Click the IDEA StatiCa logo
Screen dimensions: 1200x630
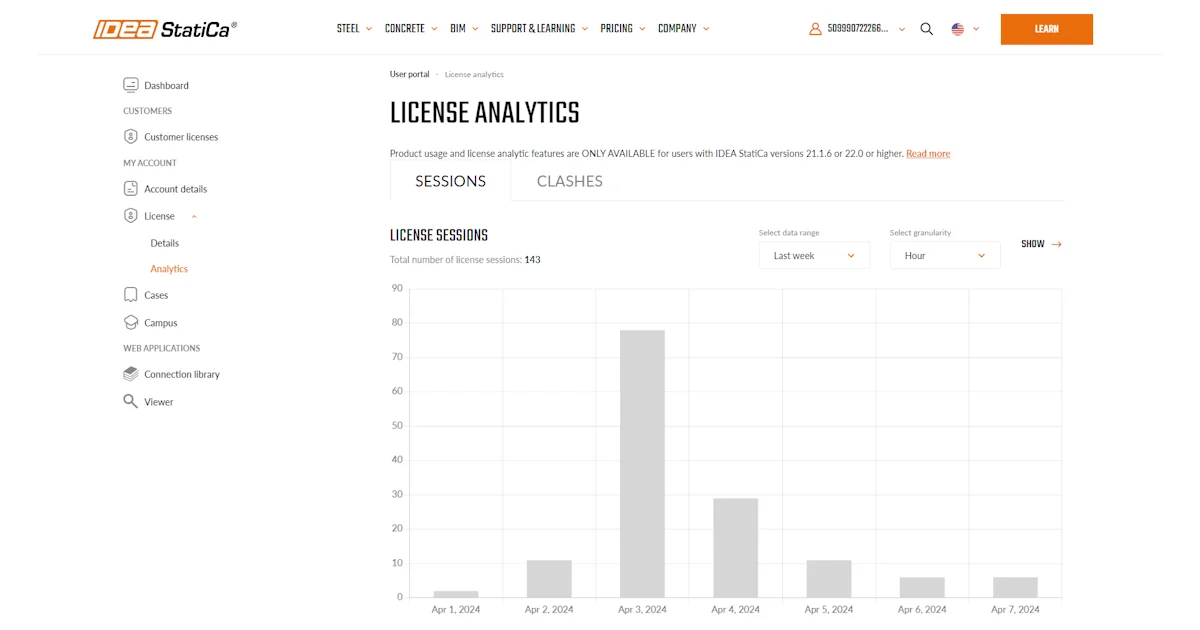[165, 29]
